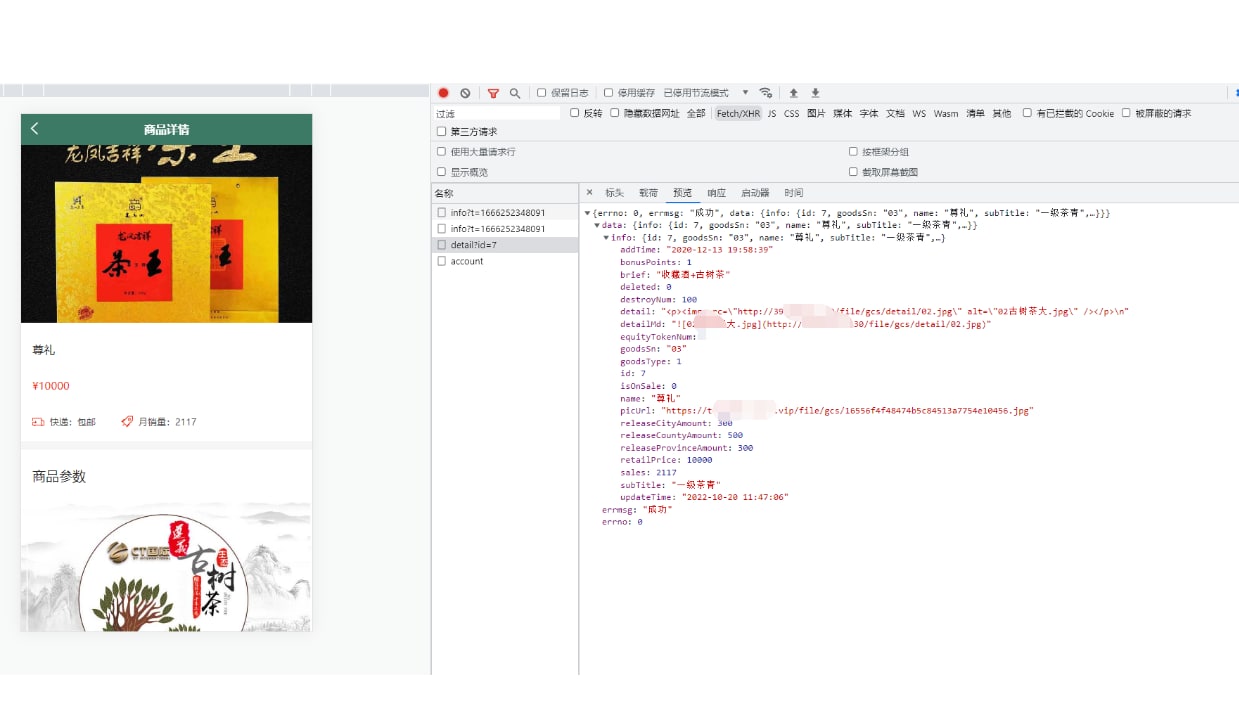Select the detail?id=7 request
The width and height of the screenshot is (1239, 721).
(x=505, y=245)
